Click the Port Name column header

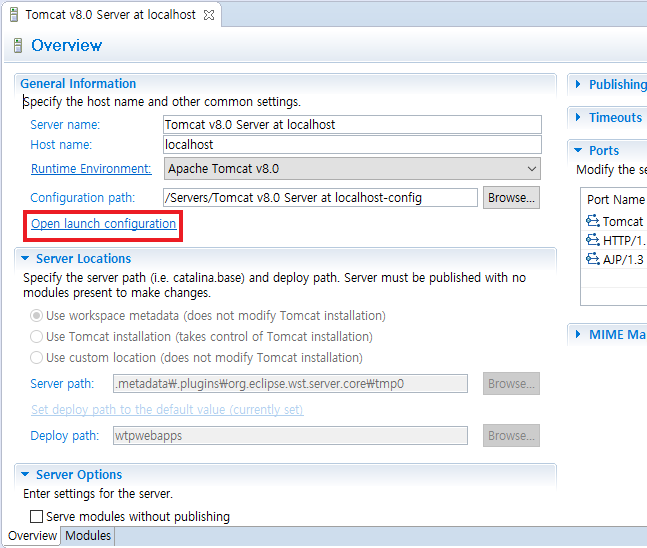(615, 200)
